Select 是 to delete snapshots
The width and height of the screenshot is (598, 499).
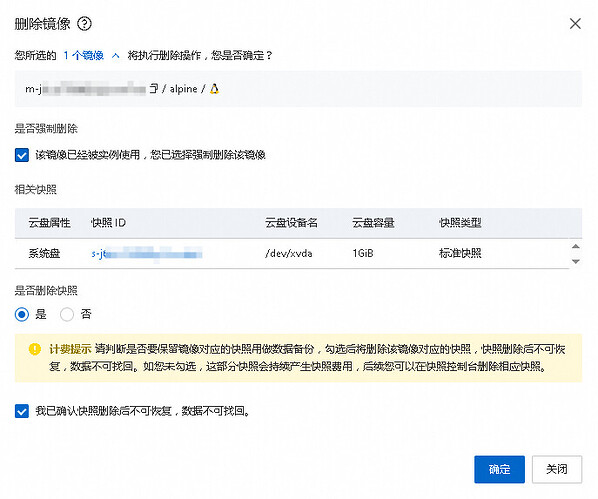[x=22, y=314]
